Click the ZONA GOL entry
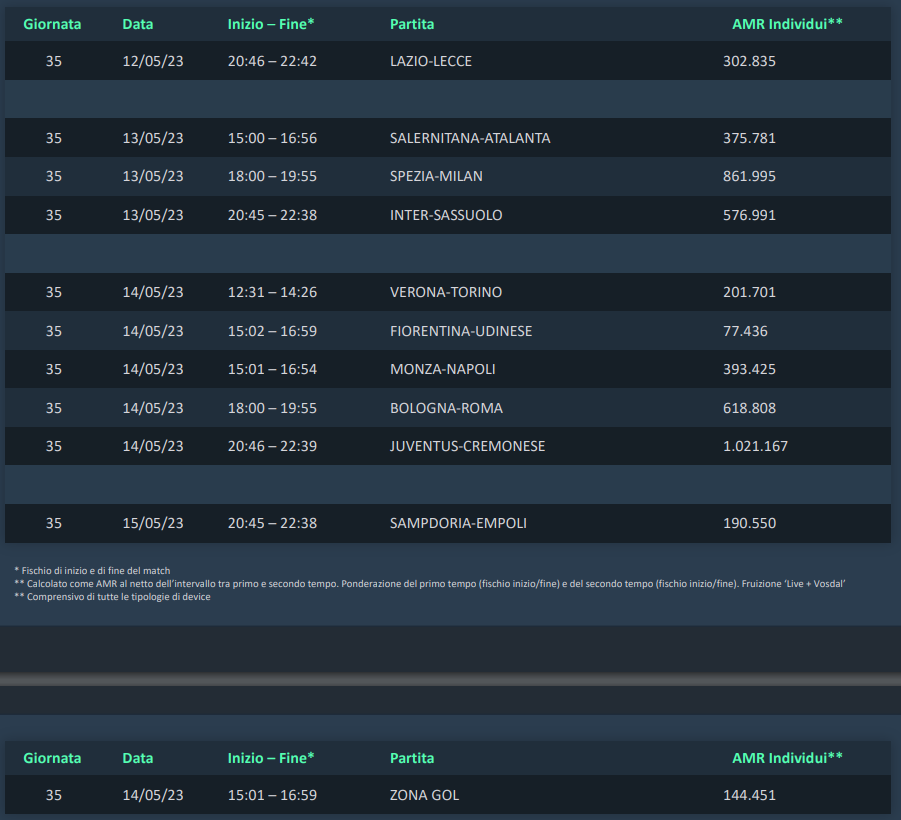 425,795
